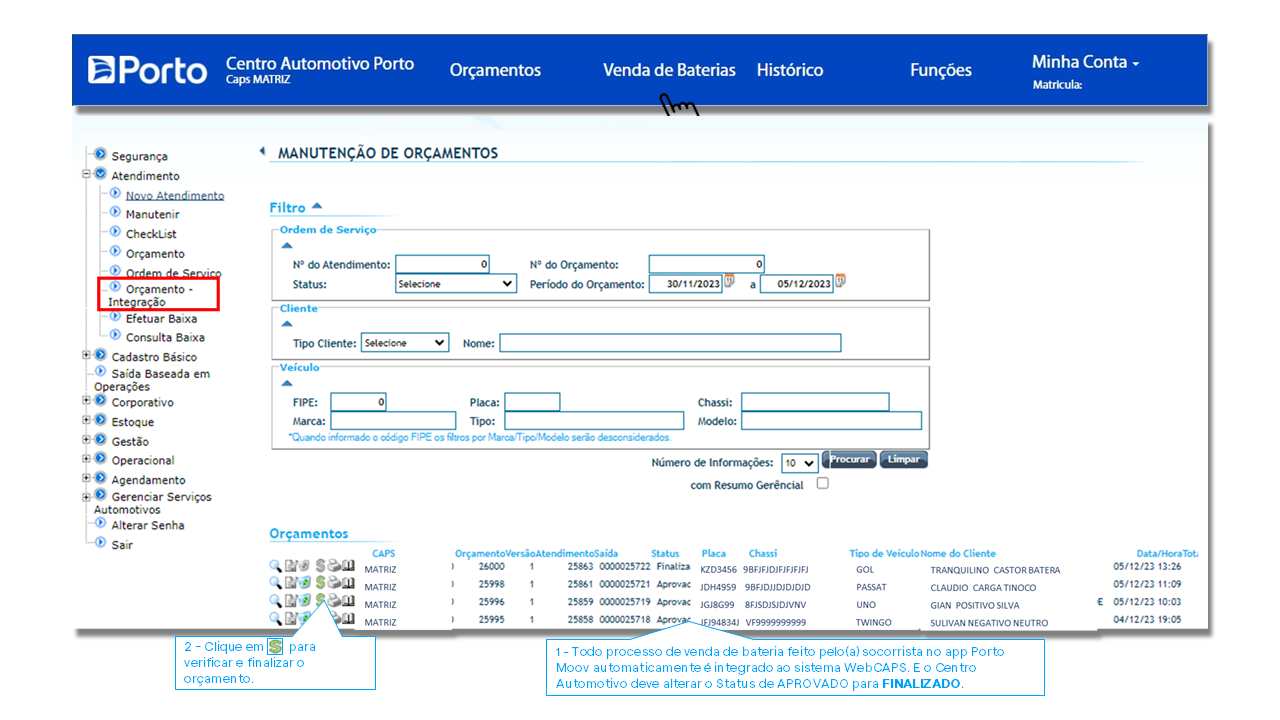Click plate cell KZD3456
Image resolution: width=1280 pixels, height=720 pixels.
[718, 569]
